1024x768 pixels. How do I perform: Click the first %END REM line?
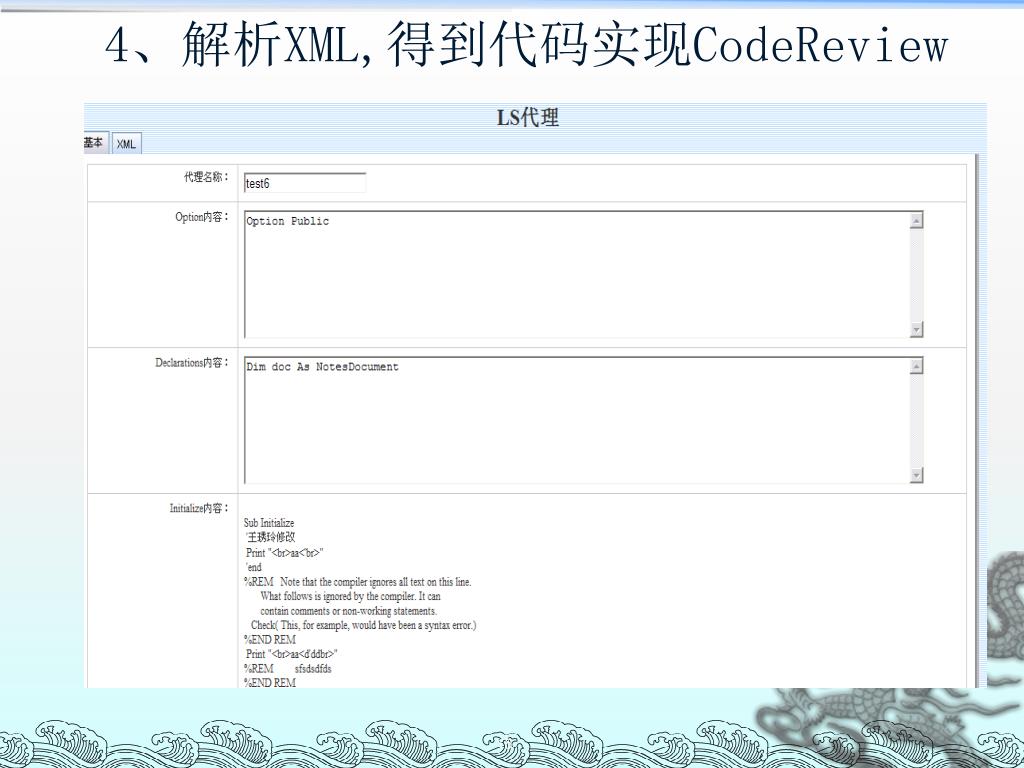click(270, 639)
